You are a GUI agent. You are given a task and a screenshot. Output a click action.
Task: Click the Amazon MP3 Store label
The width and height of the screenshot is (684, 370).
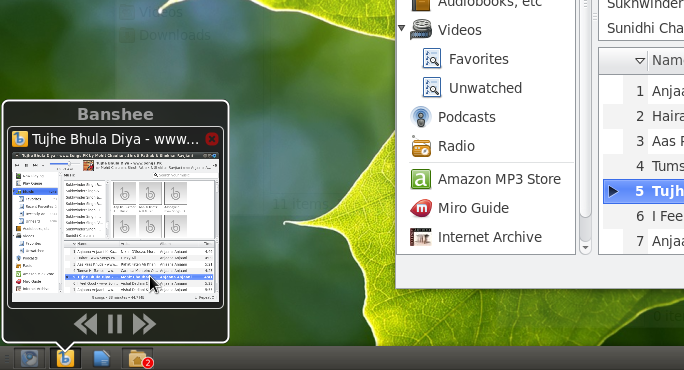click(499, 179)
